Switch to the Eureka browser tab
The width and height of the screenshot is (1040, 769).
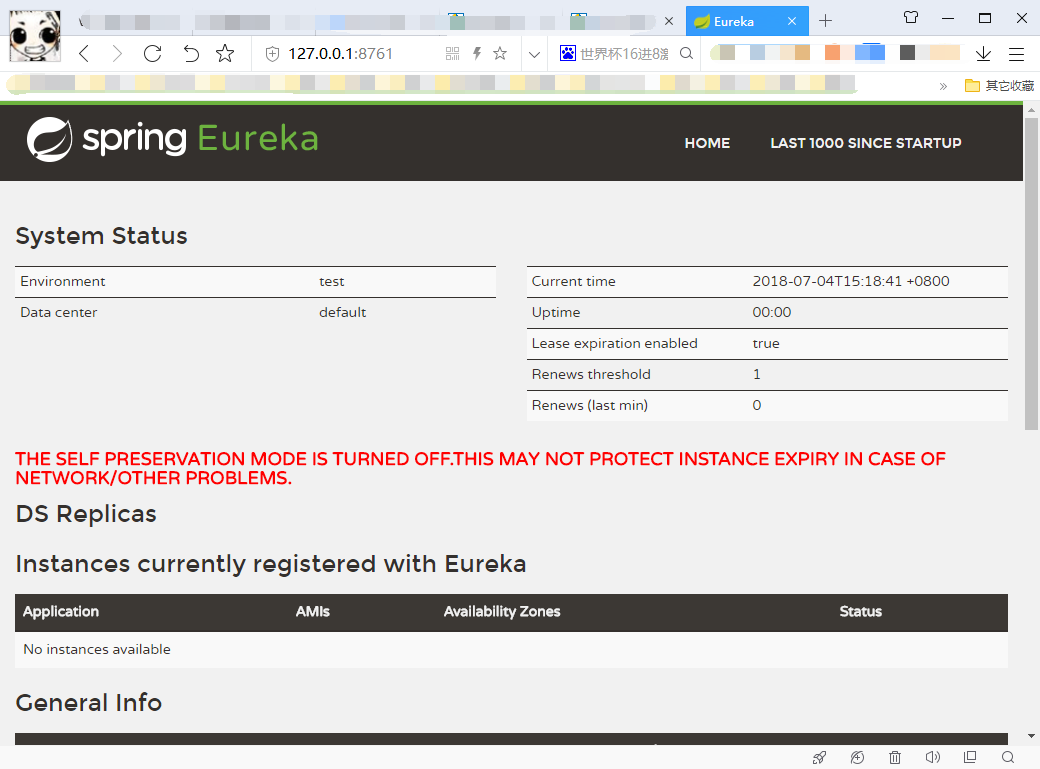(747, 21)
